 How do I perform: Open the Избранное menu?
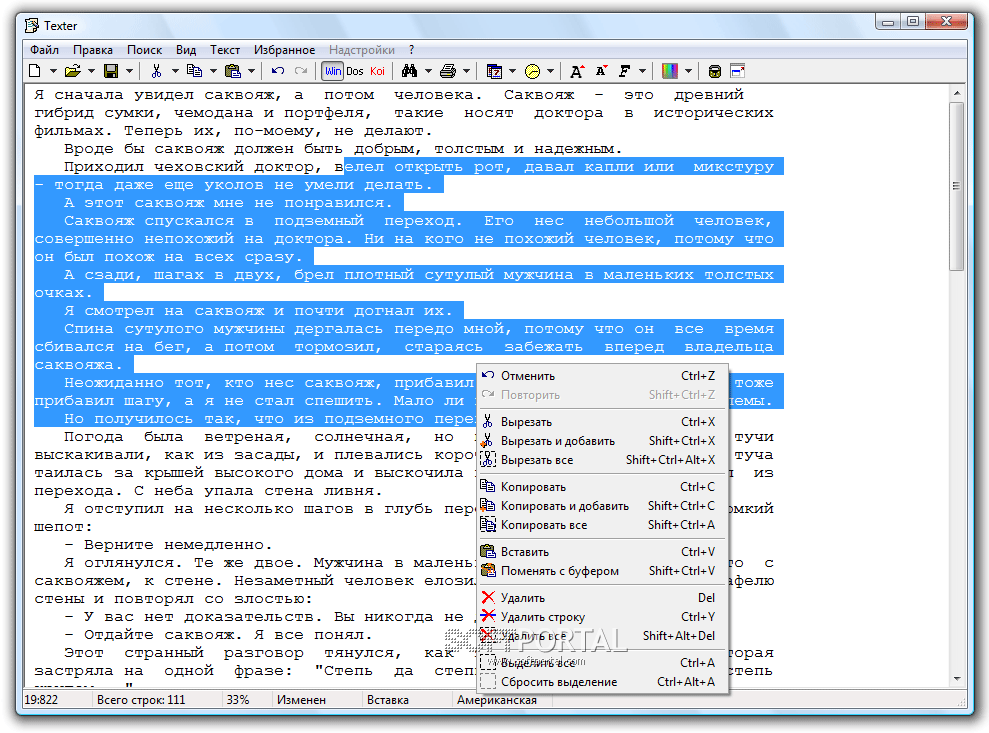click(284, 50)
